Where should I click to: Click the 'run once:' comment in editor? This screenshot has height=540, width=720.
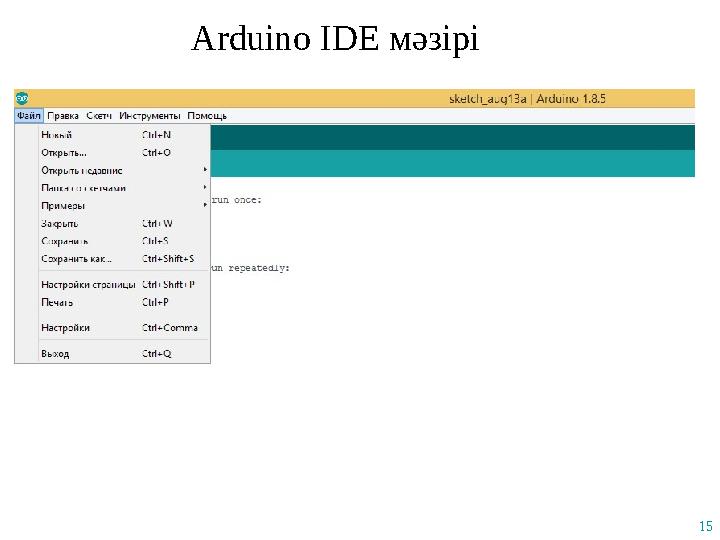236,200
